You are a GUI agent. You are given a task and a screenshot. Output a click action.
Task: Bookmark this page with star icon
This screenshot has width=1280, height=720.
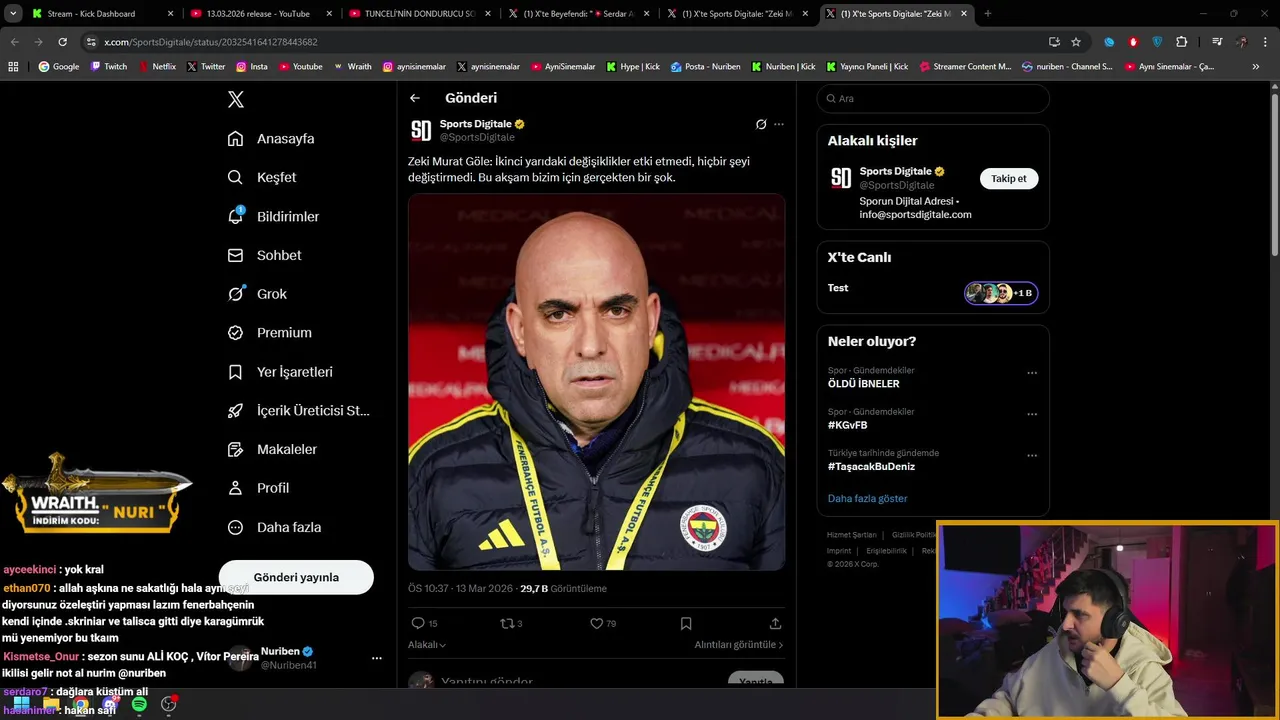1076,42
